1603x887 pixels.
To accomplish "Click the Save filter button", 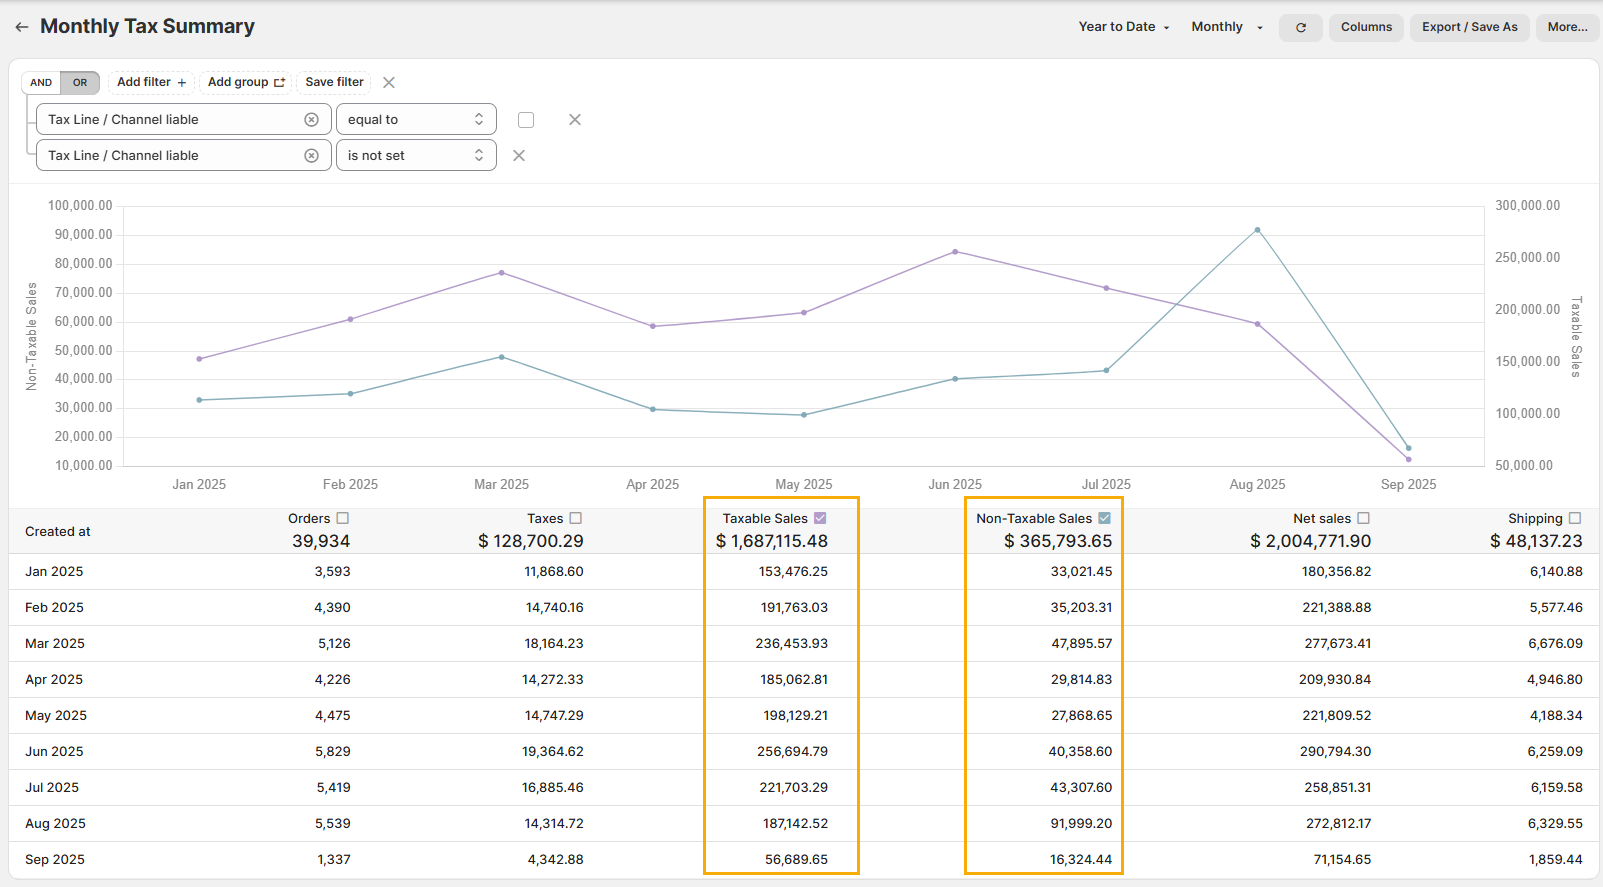I will click(334, 82).
